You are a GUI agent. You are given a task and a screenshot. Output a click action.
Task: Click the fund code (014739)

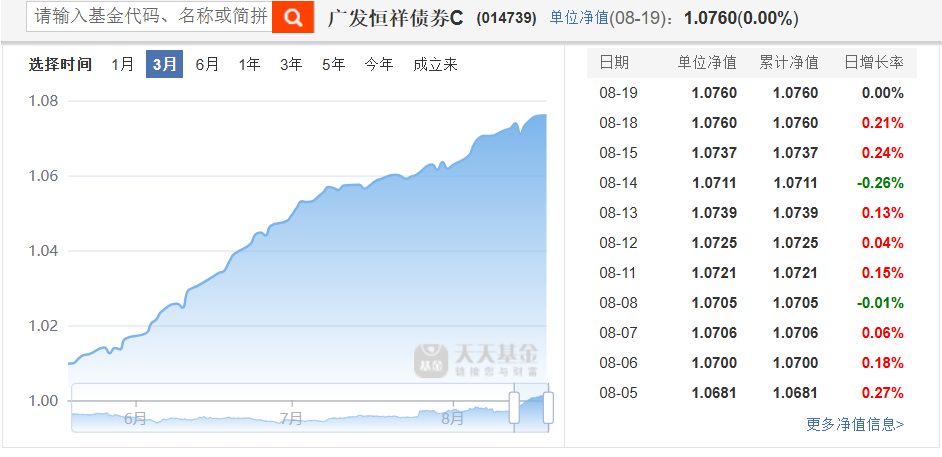point(506,18)
